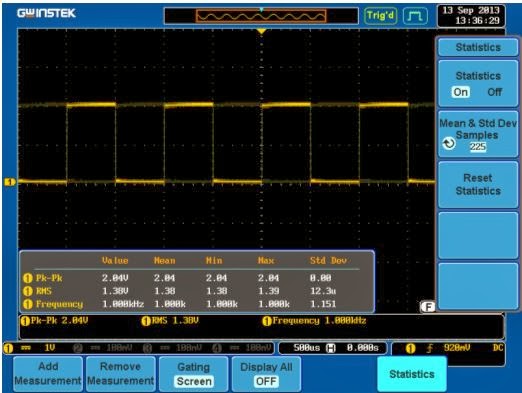Click the channel 1 1V scale readout
This screenshot has height=393, width=522.
(x=50, y=348)
